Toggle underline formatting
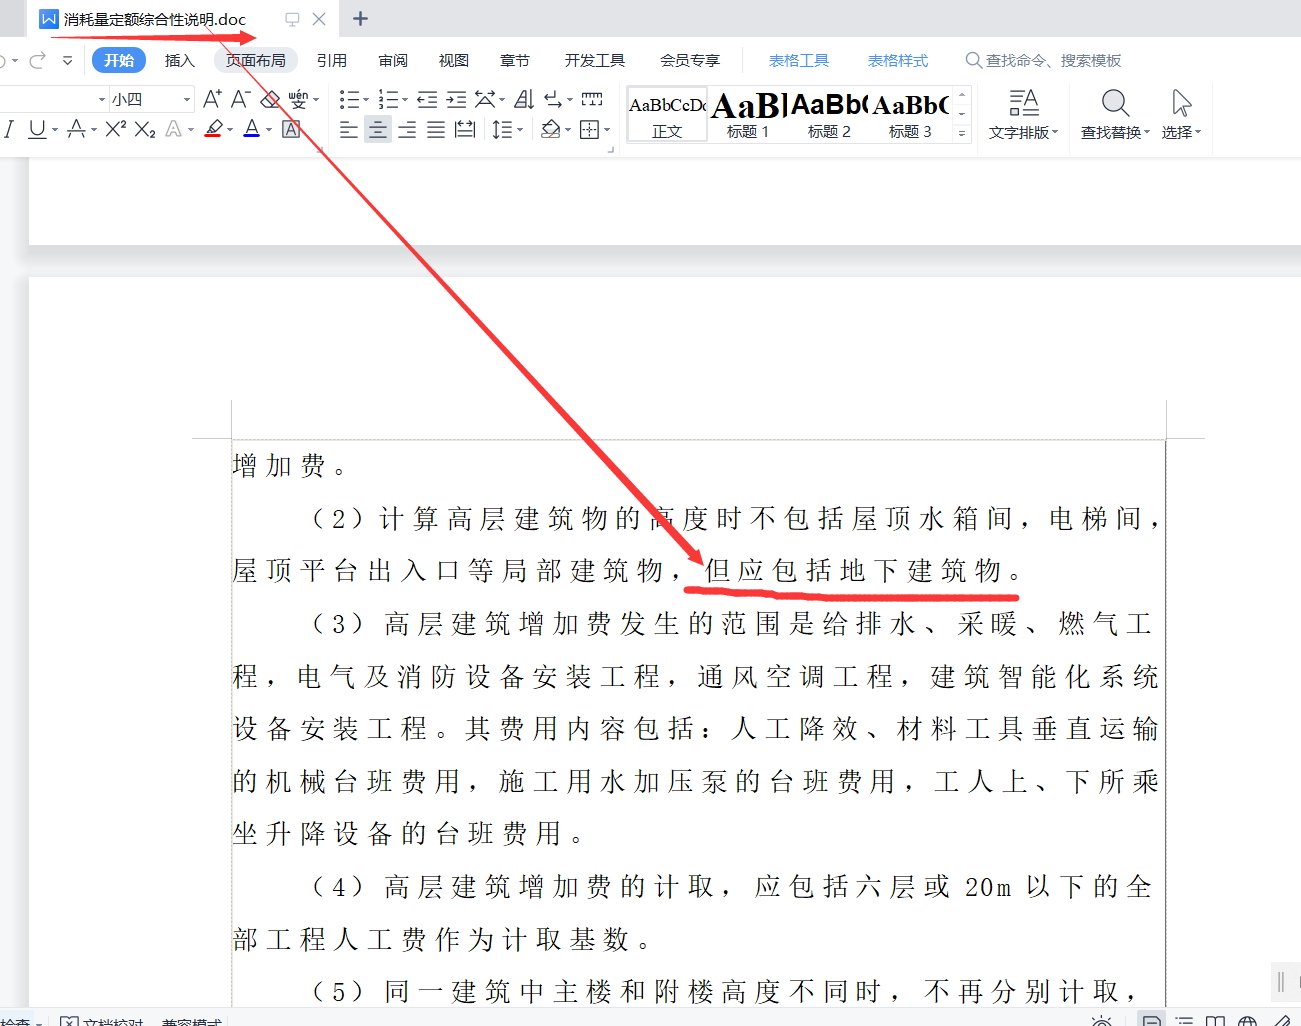The image size is (1301, 1026). pyautogui.click(x=37, y=129)
